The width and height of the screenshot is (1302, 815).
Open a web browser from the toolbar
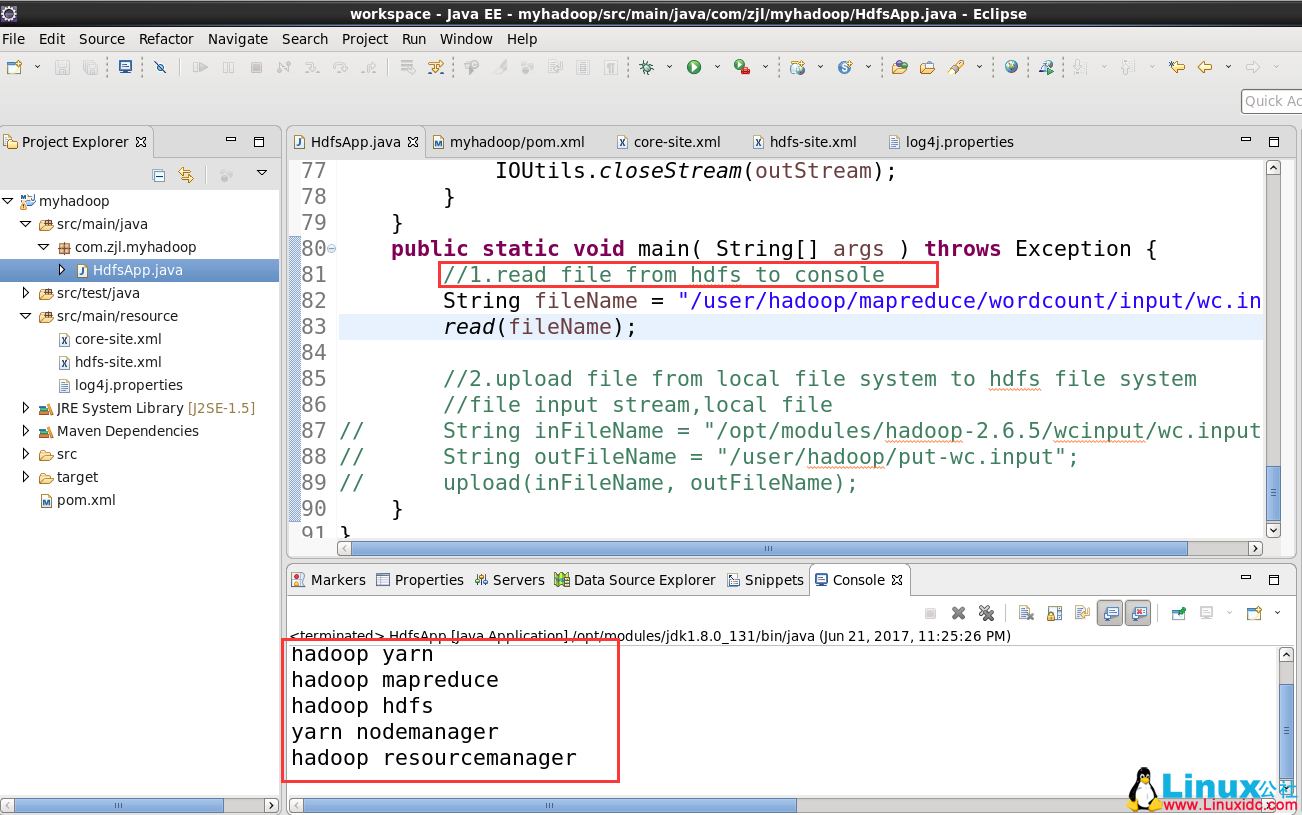pyautogui.click(x=1010, y=67)
